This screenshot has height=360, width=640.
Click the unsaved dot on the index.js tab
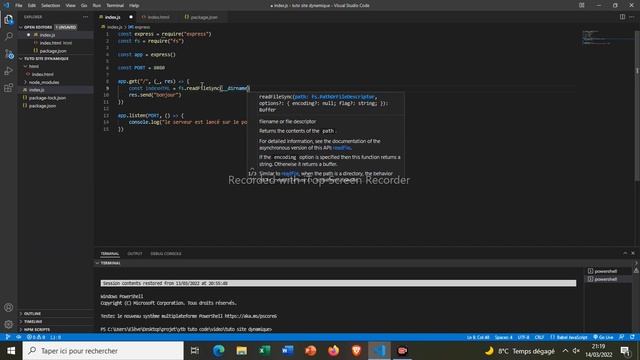click(131, 17)
